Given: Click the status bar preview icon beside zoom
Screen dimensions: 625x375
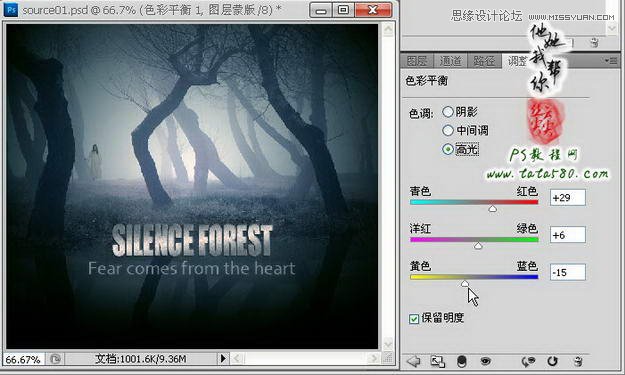Looking at the screenshot, I should [55, 359].
